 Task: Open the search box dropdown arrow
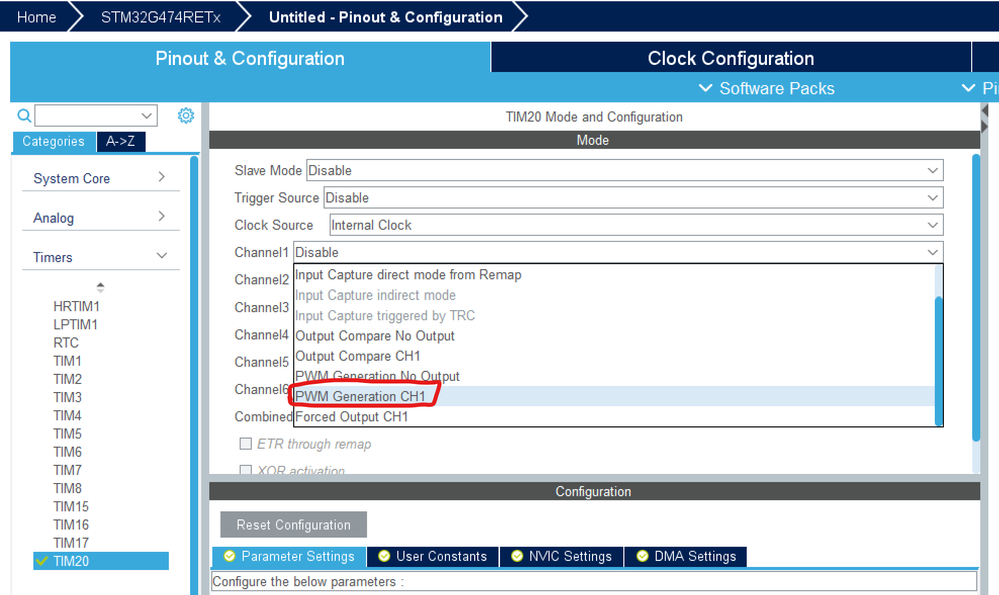(x=147, y=115)
